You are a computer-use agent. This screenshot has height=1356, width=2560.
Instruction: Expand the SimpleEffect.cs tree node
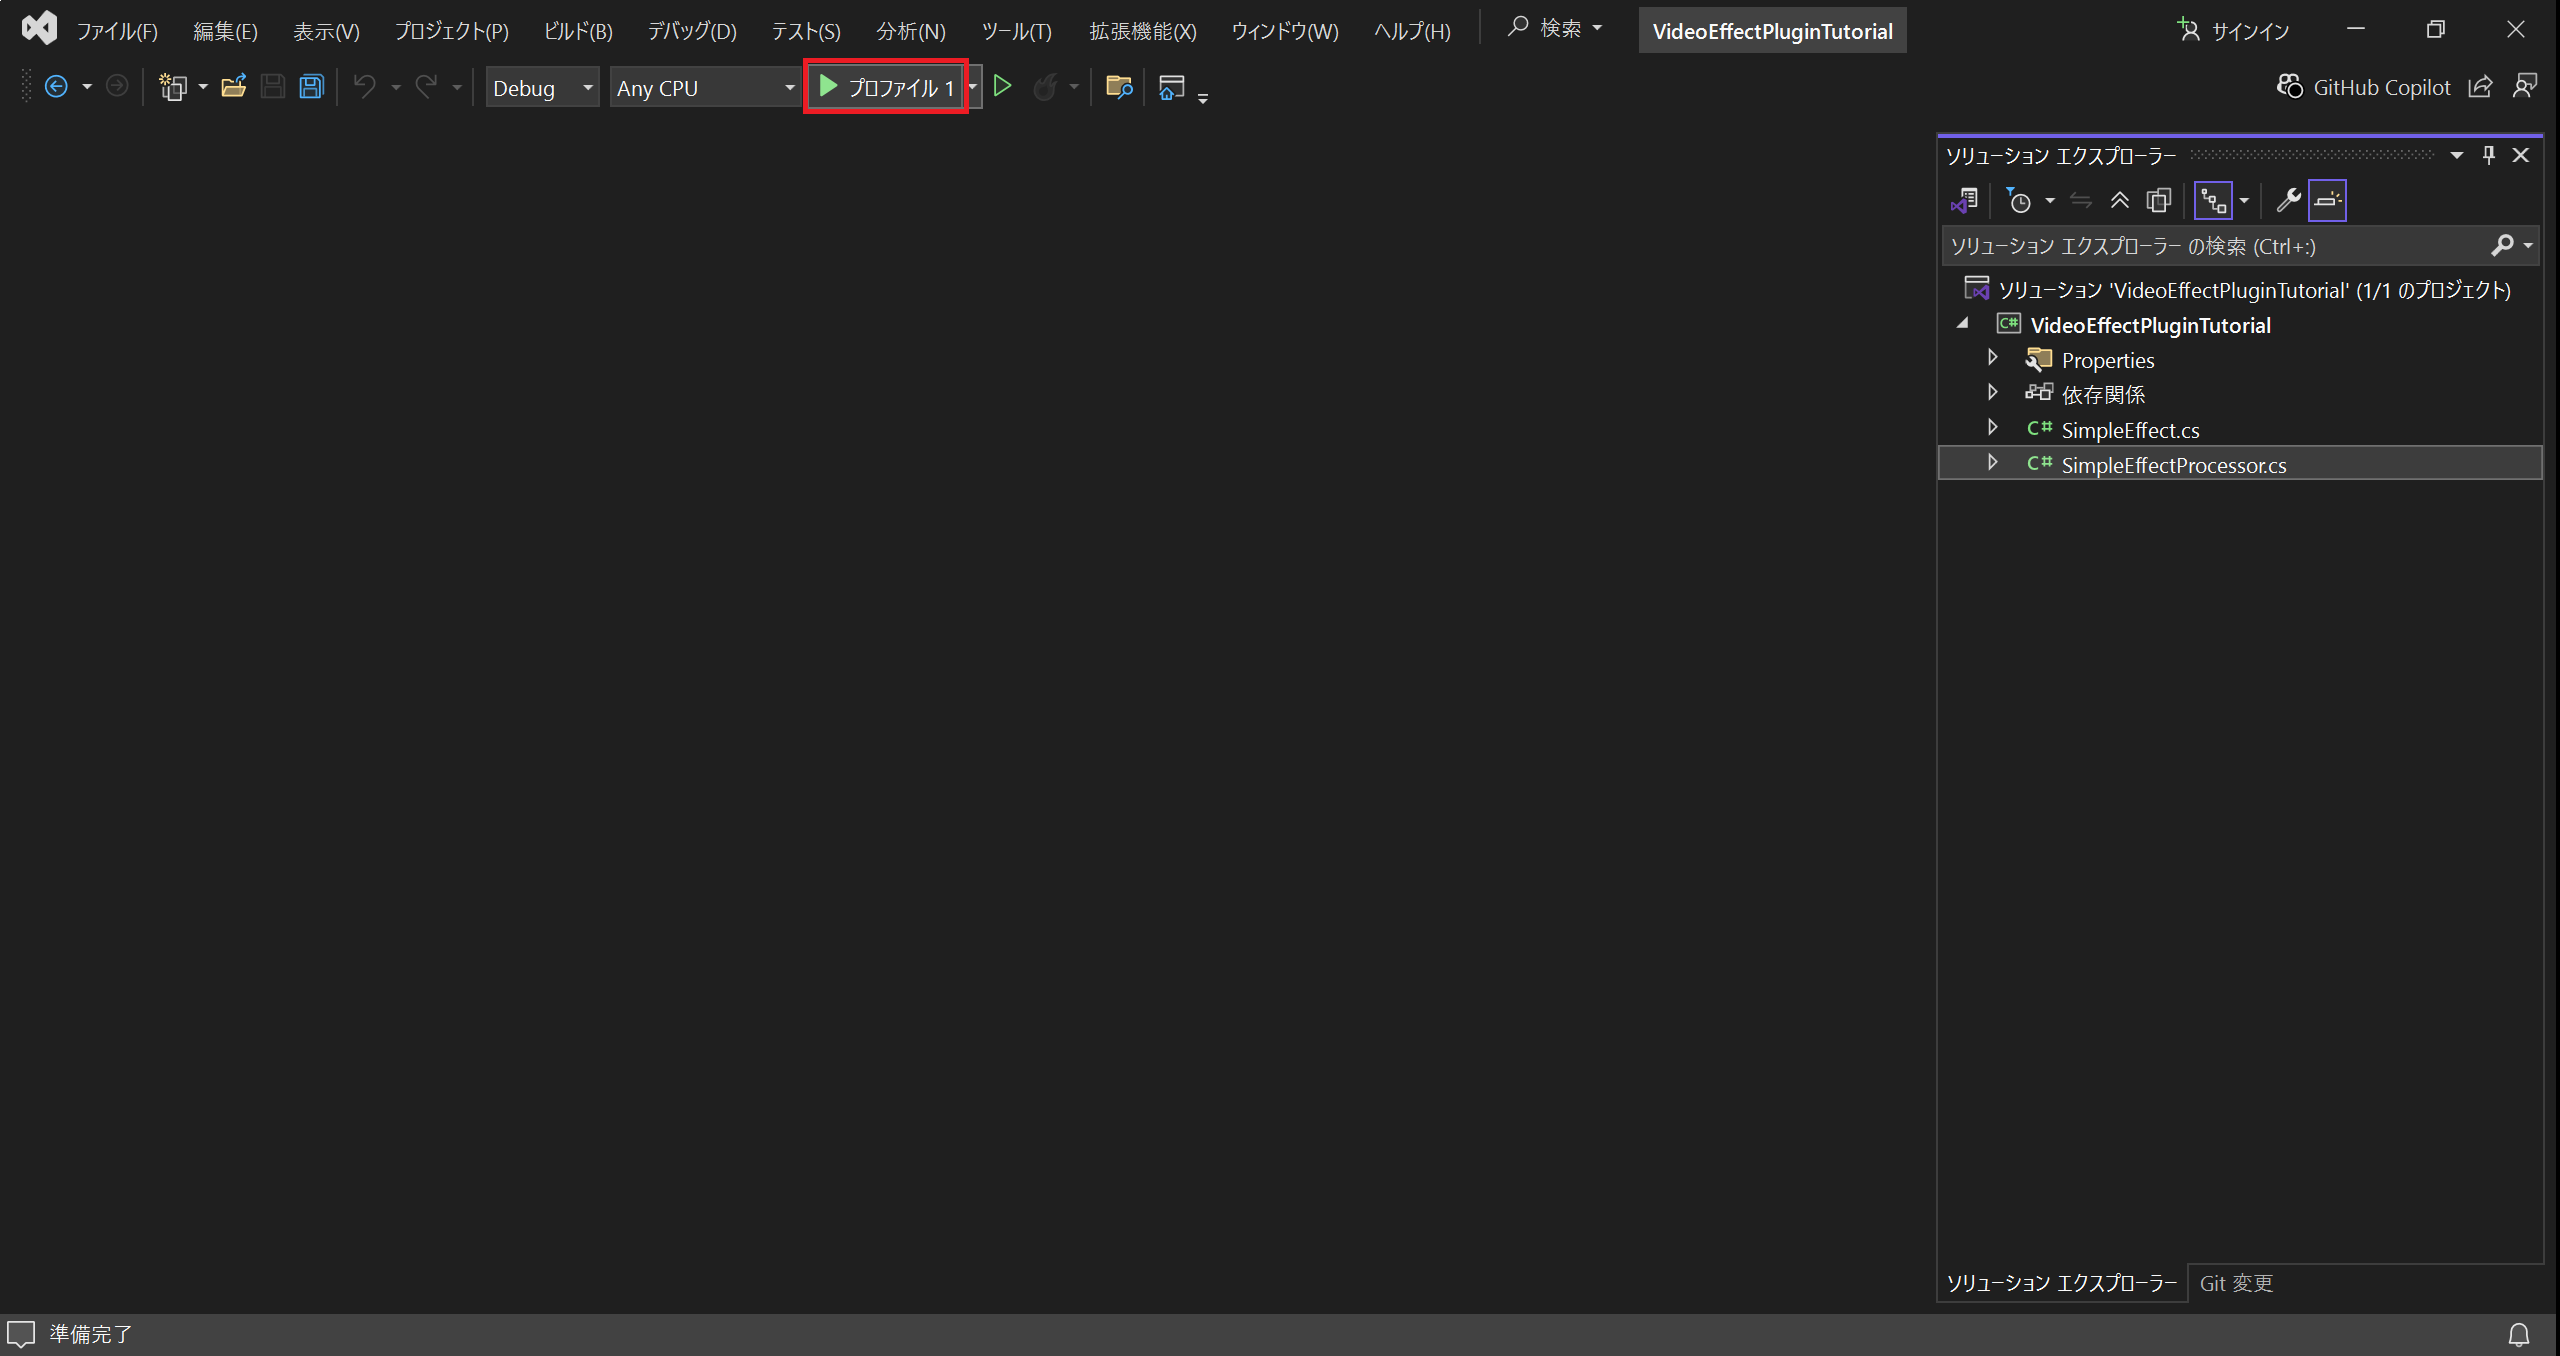coord(1992,428)
